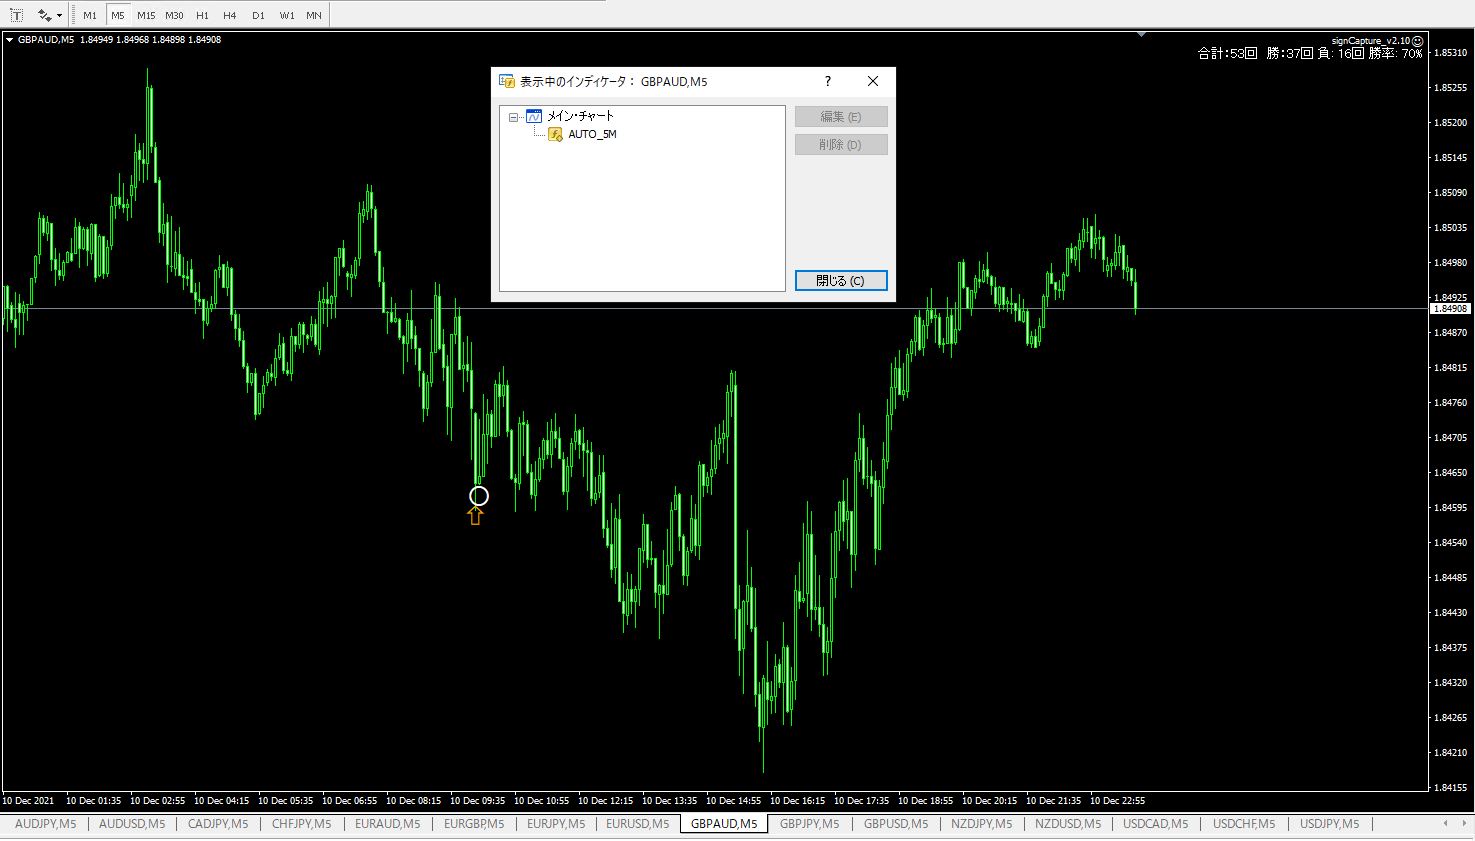
Task: Click the arrows objects tool icon
Action: pos(44,15)
